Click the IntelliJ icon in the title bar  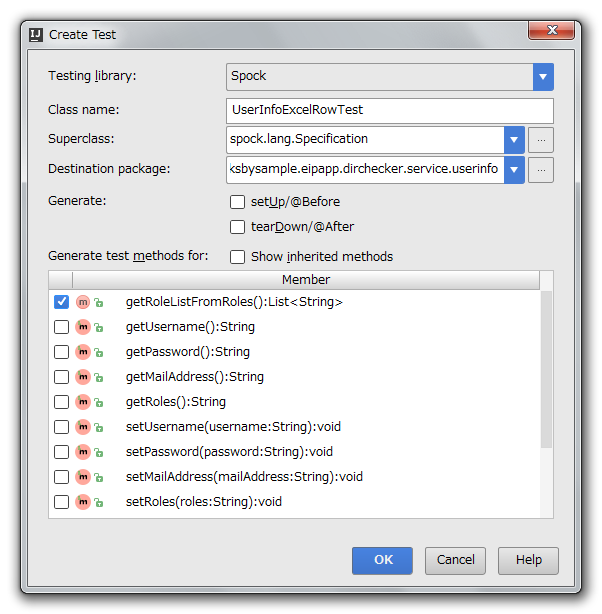[36, 35]
